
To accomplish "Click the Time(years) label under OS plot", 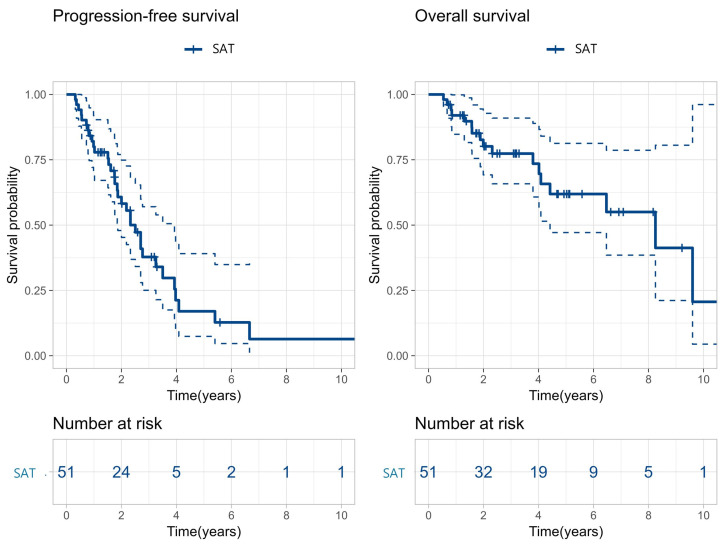I will (x=566, y=396).
